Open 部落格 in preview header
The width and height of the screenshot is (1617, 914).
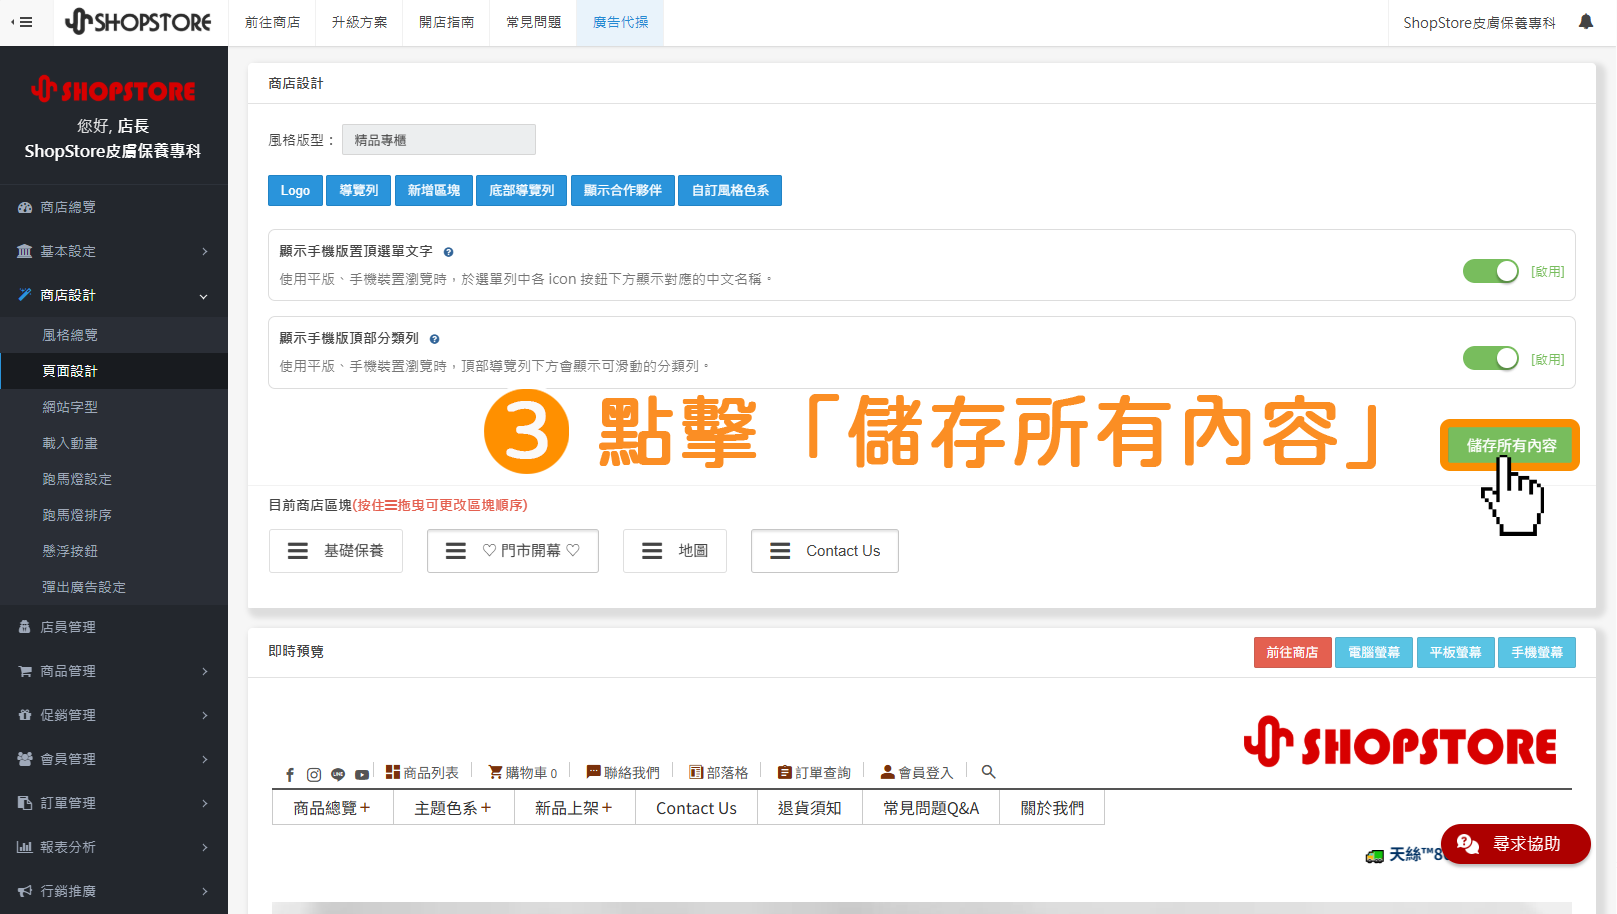pos(718,772)
